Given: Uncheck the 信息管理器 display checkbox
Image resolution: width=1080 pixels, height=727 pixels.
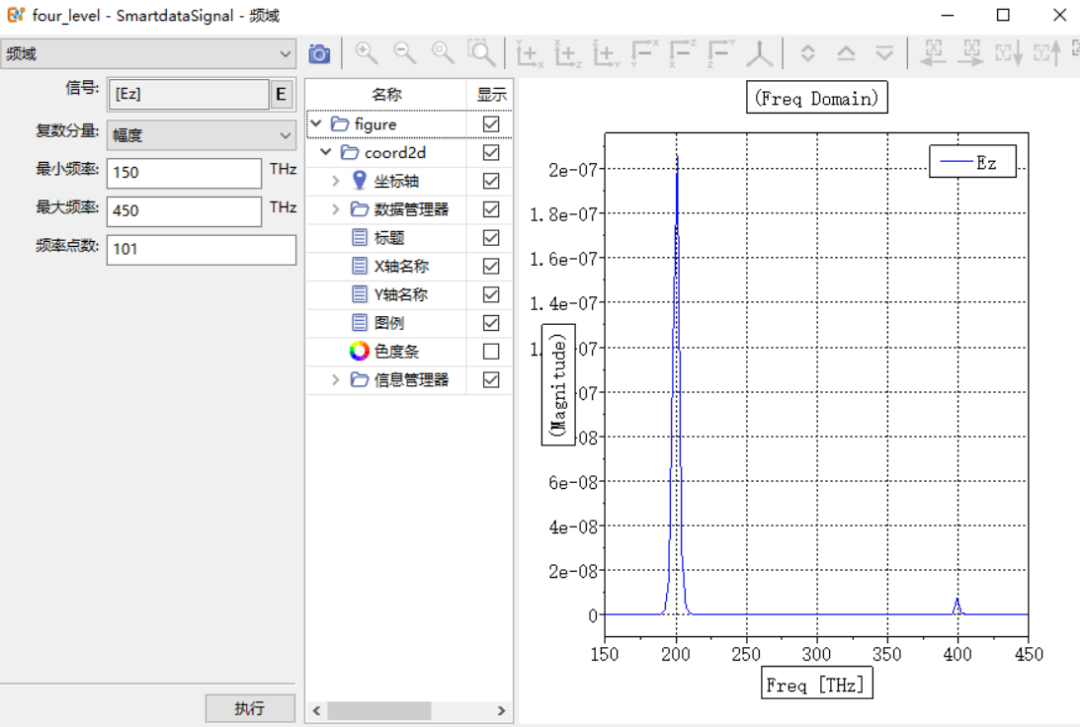Looking at the screenshot, I should (x=491, y=380).
